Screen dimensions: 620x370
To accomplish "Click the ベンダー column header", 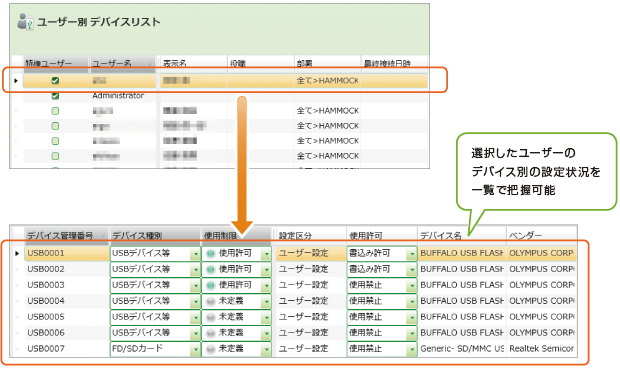I will [x=541, y=235].
